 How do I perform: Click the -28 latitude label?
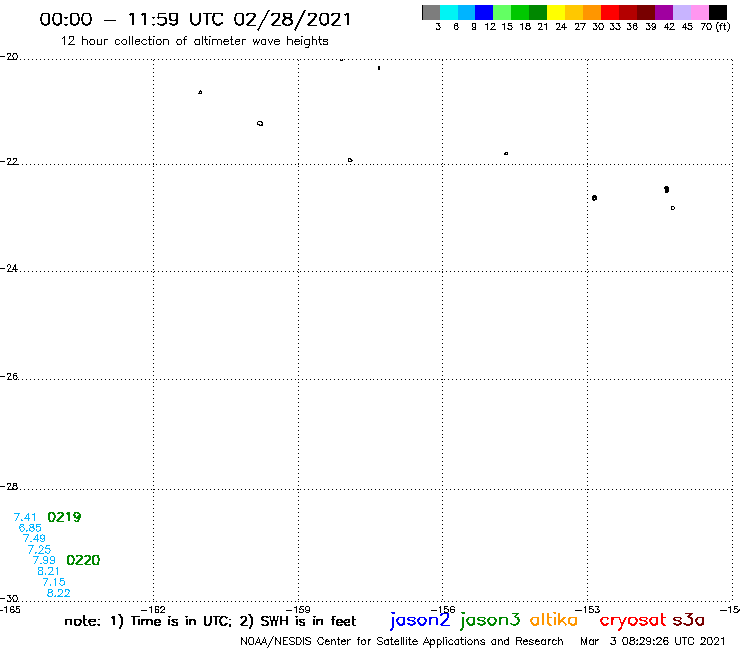9,486
